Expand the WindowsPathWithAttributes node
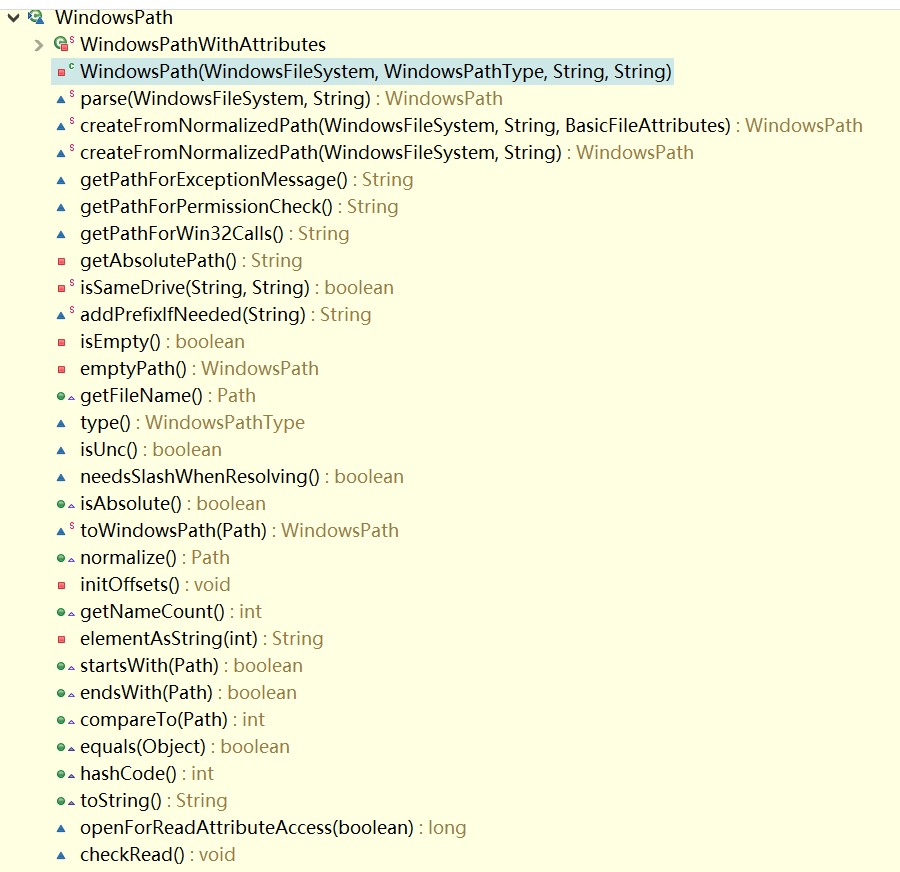This screenshot has height=872, width=900. [38, 45]
